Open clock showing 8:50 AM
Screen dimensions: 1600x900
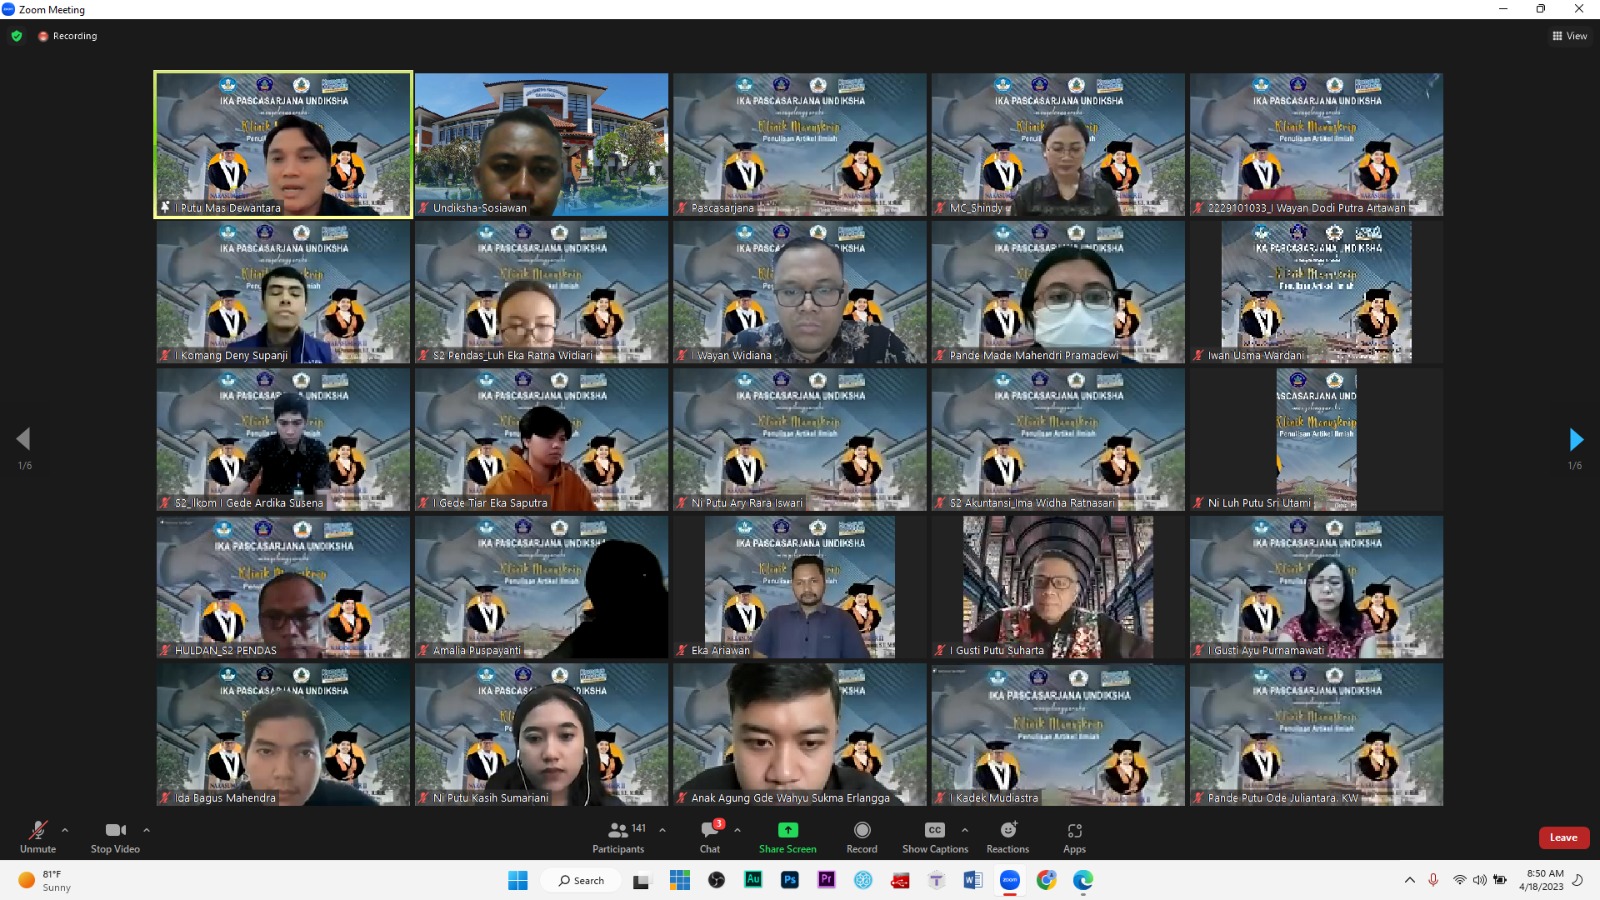pos(1541,880)
